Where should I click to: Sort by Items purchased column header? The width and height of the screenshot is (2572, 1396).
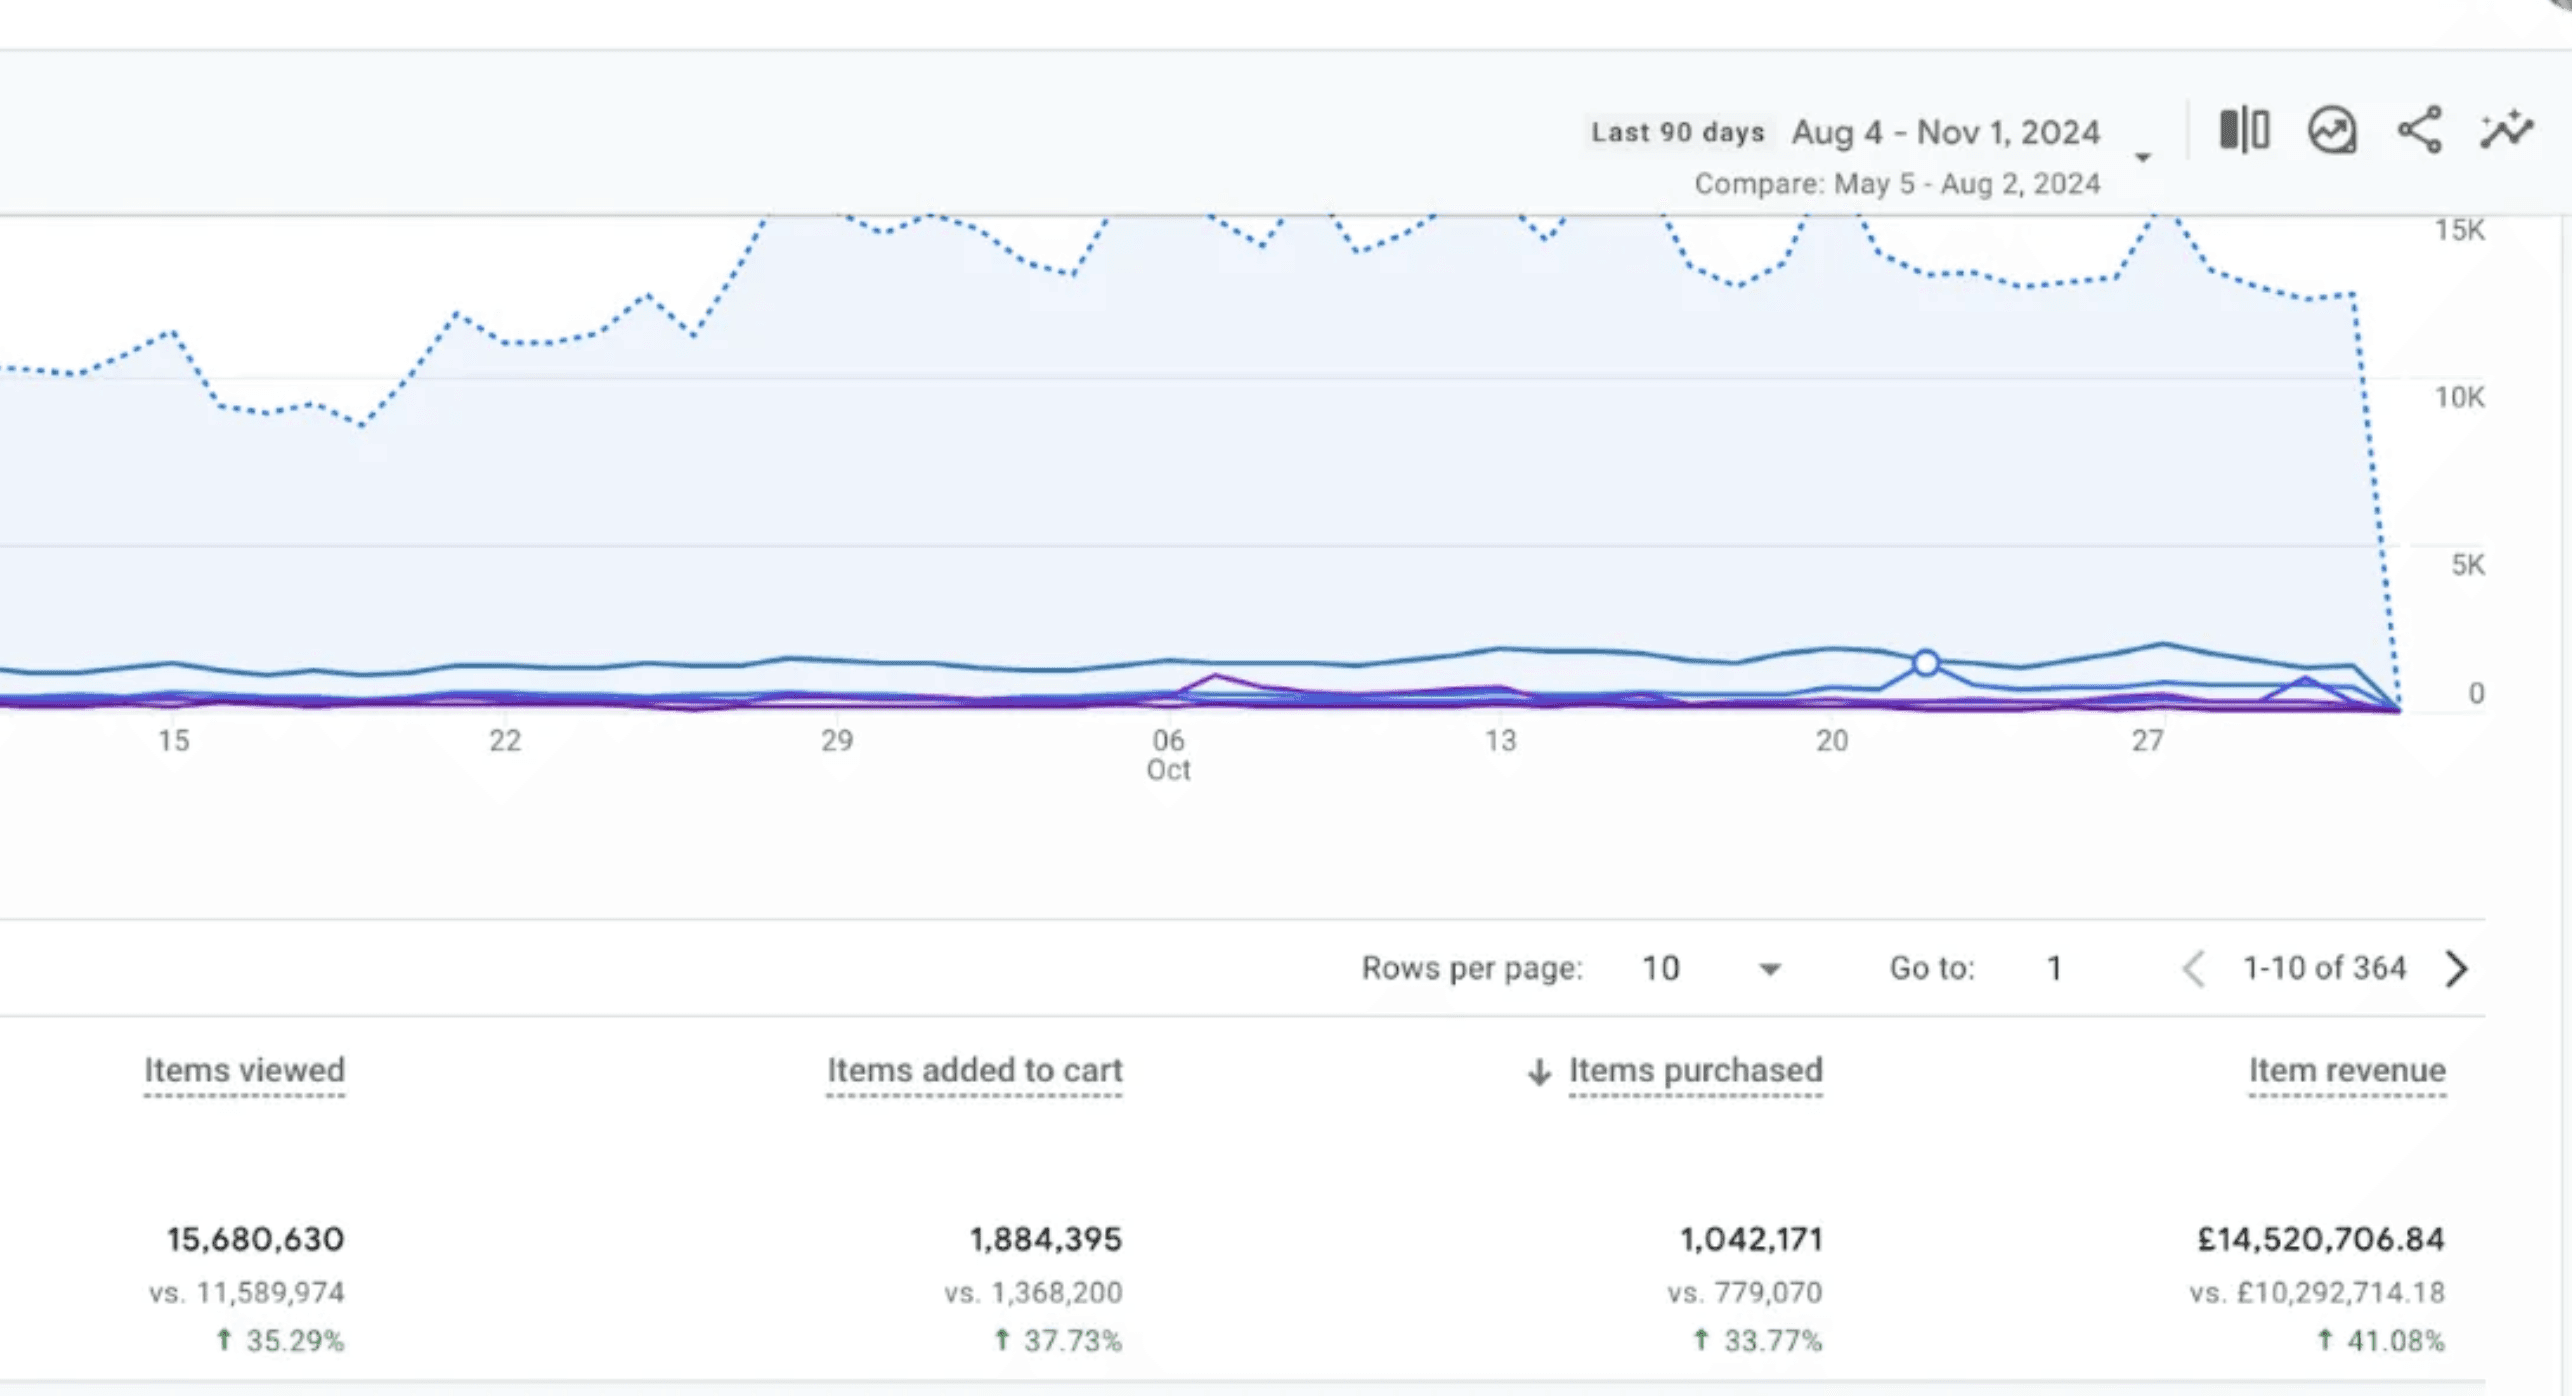coord(1695,1070)
